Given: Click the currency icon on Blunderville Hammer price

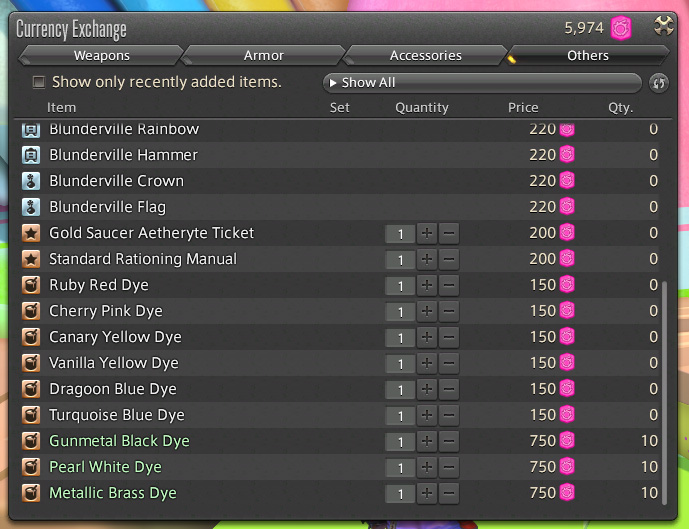Looking at the screenshot, I should pyautogui.click(x=567, y=155).
